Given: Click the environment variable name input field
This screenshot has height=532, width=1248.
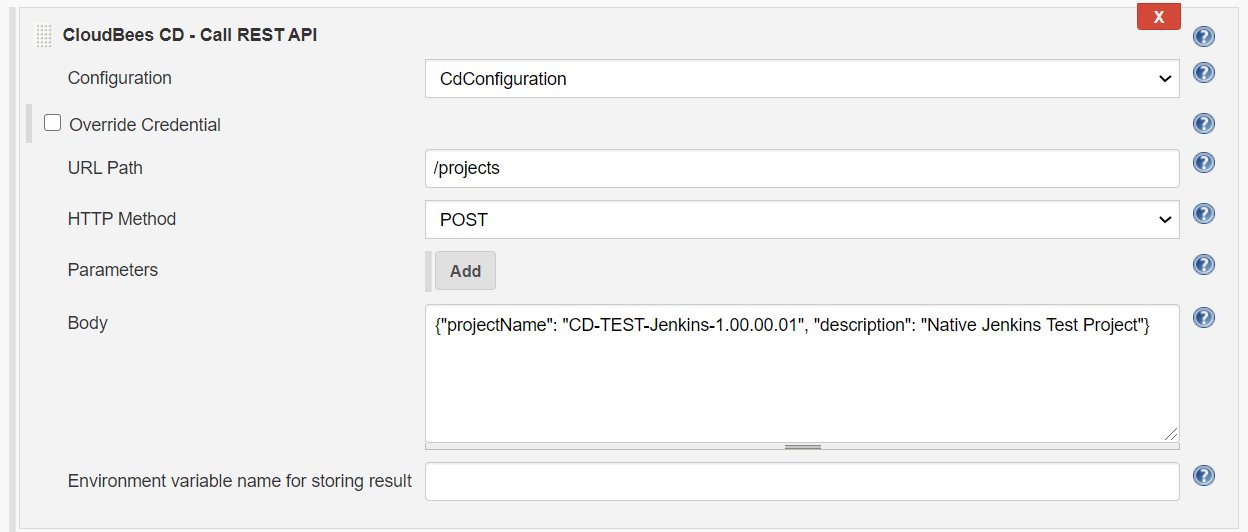Looking at the screenshot, I should tap(802, 481).
